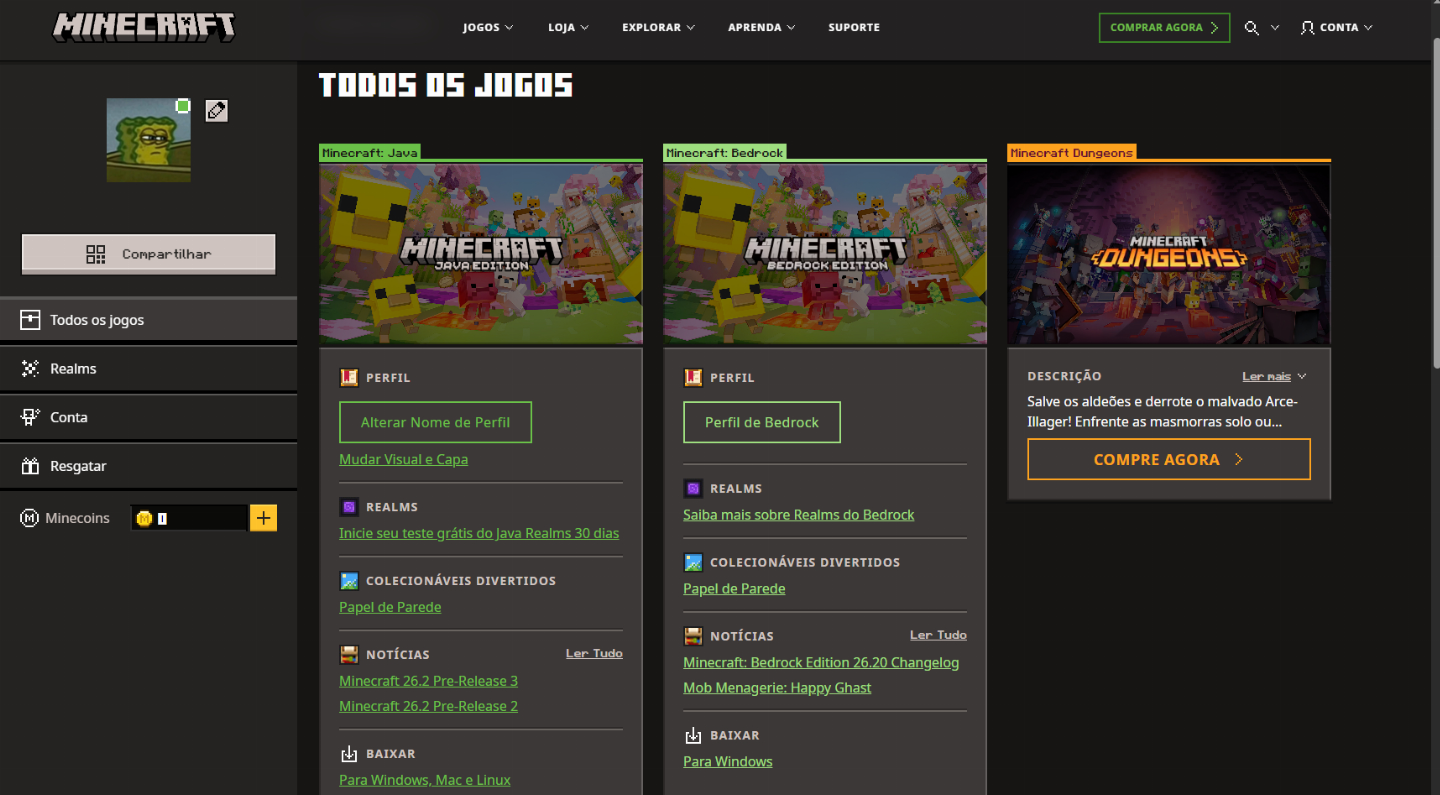This screenshot has width=1440, height=795.
Task: Open Resgatar in the sidebar
Action: click(x=148, y=466)
